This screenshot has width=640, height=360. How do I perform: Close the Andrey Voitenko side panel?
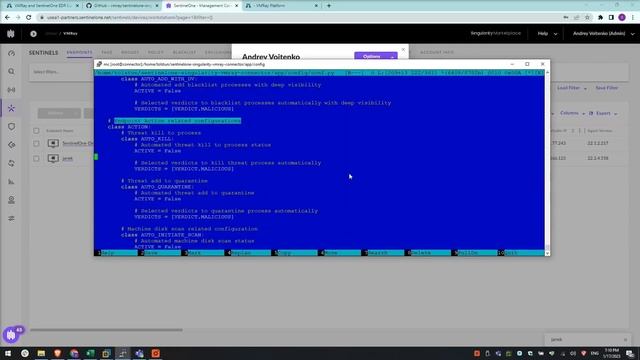pos(403,50)
